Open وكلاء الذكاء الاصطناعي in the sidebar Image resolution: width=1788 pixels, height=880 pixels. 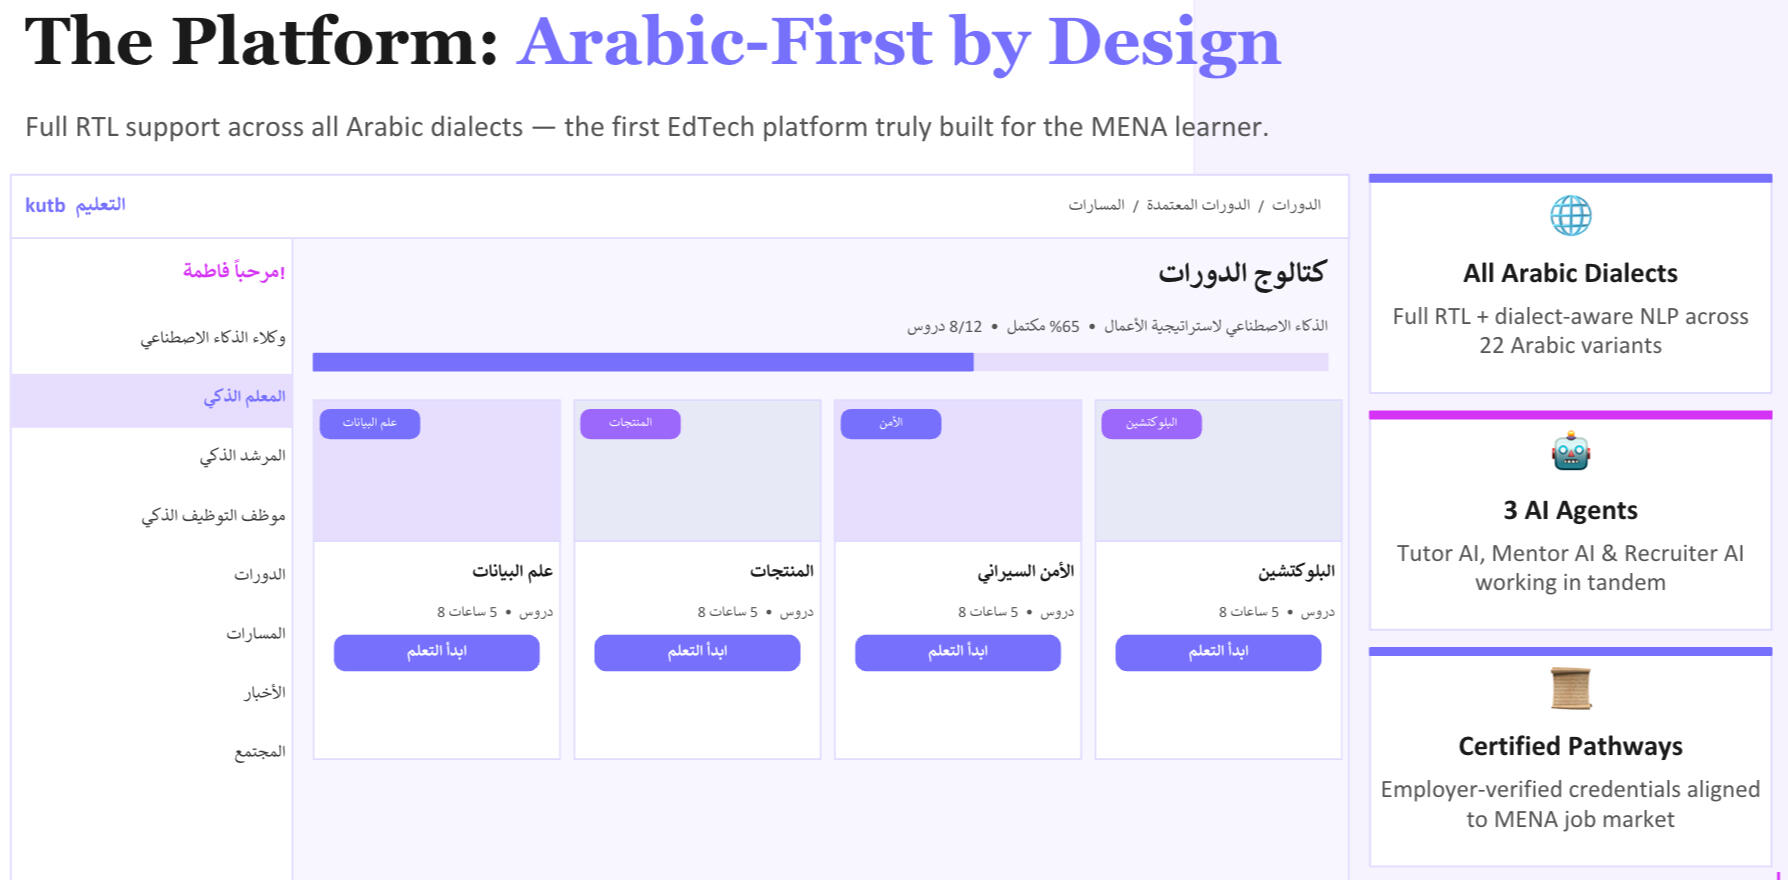point(213,338)
